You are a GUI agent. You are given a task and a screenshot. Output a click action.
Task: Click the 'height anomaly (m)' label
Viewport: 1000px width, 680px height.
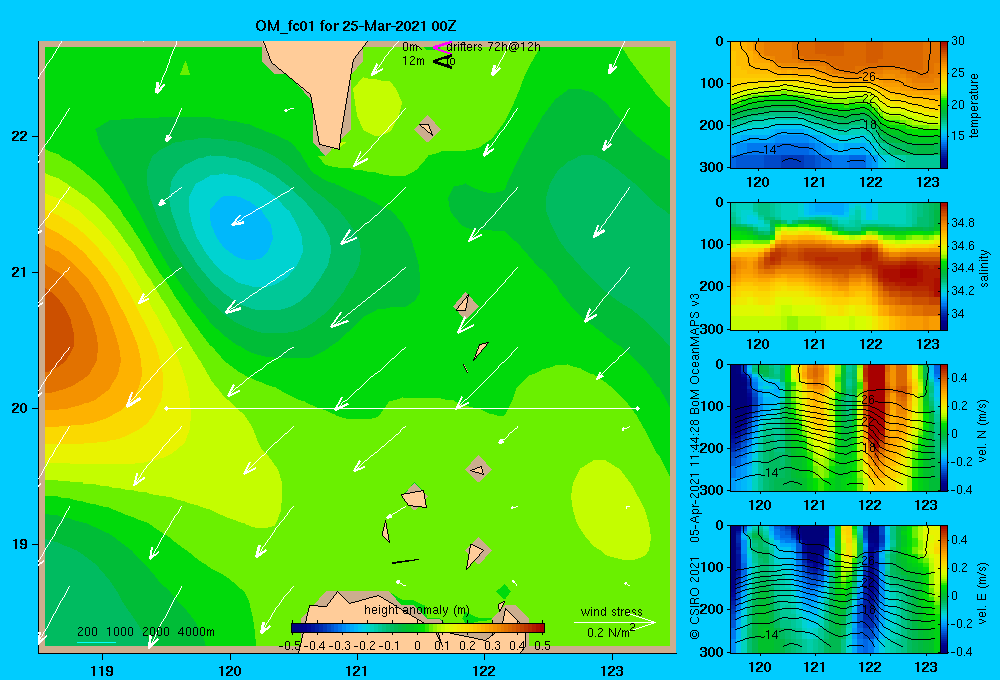pyautogui.click(x=416, y=610)
